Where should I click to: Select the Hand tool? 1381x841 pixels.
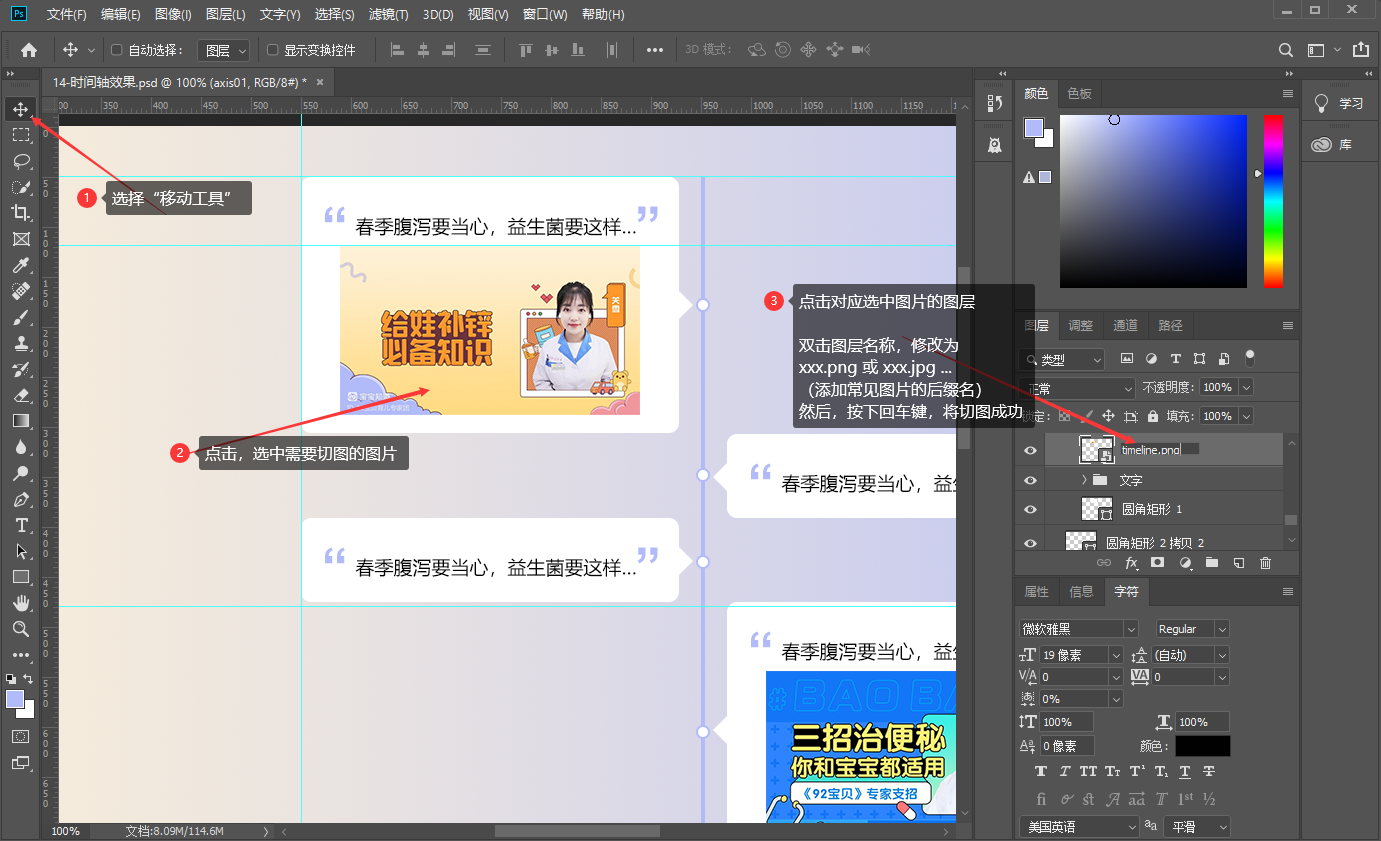click(21, 603)
